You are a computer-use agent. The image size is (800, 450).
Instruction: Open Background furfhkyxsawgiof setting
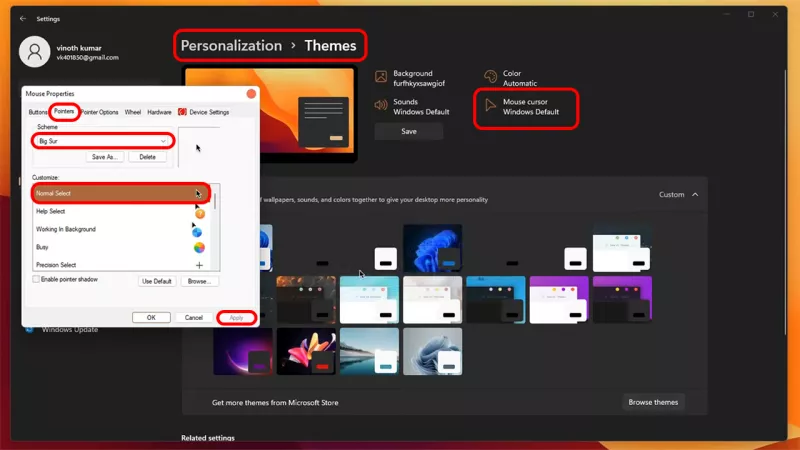[x=411, y=78]
